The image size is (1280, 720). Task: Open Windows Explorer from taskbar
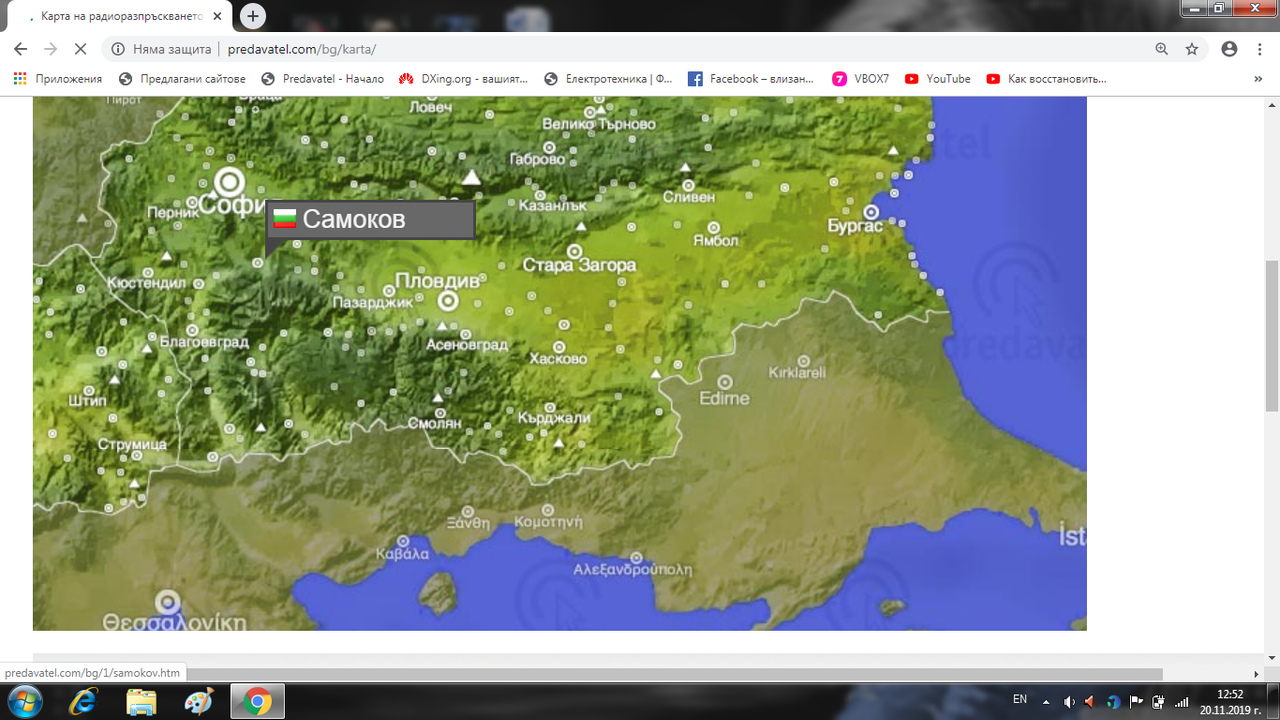point(141,701)
